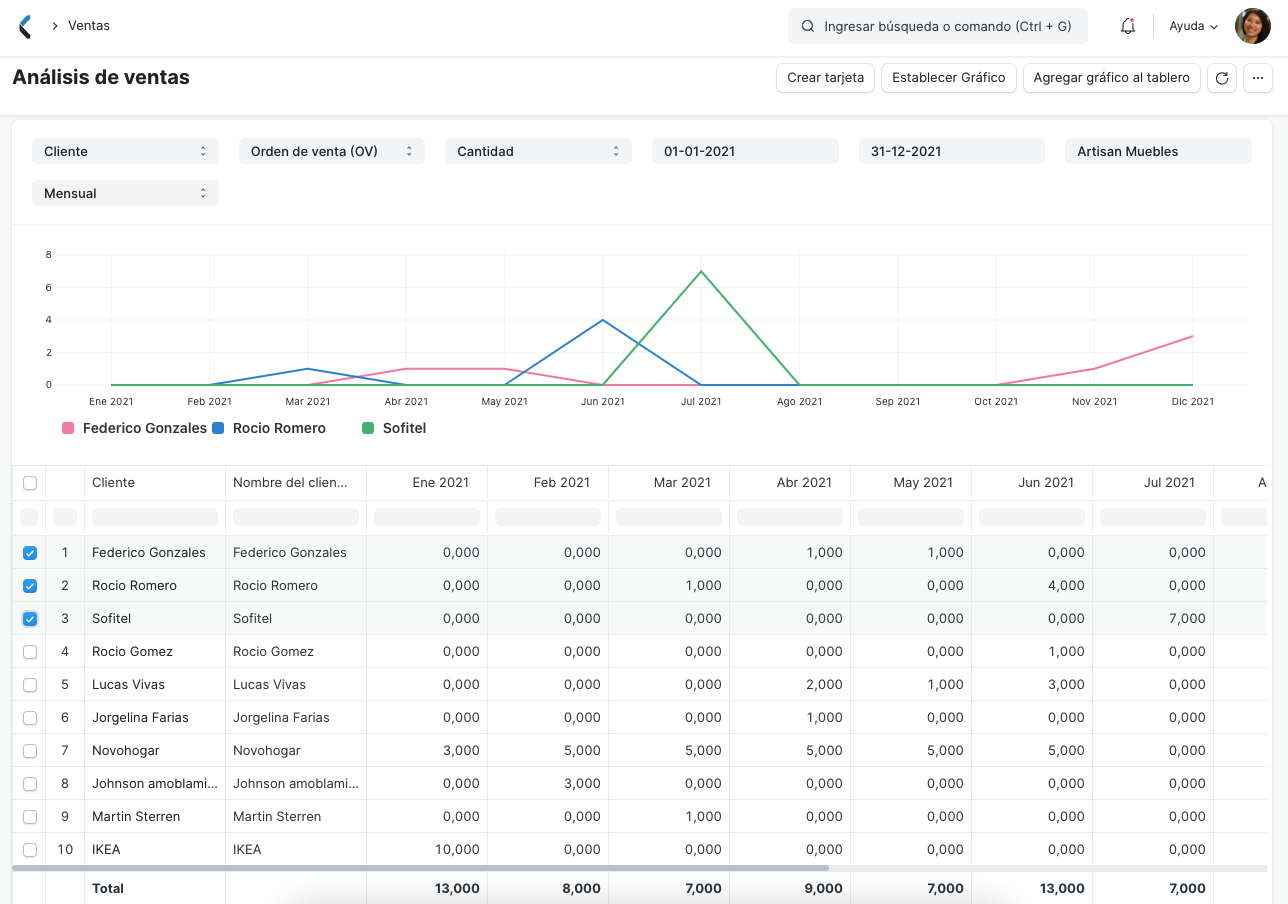
Task: Open the Orden de venta (OV) dropdown
Action: pyautogui.click(x=331, y=151)
